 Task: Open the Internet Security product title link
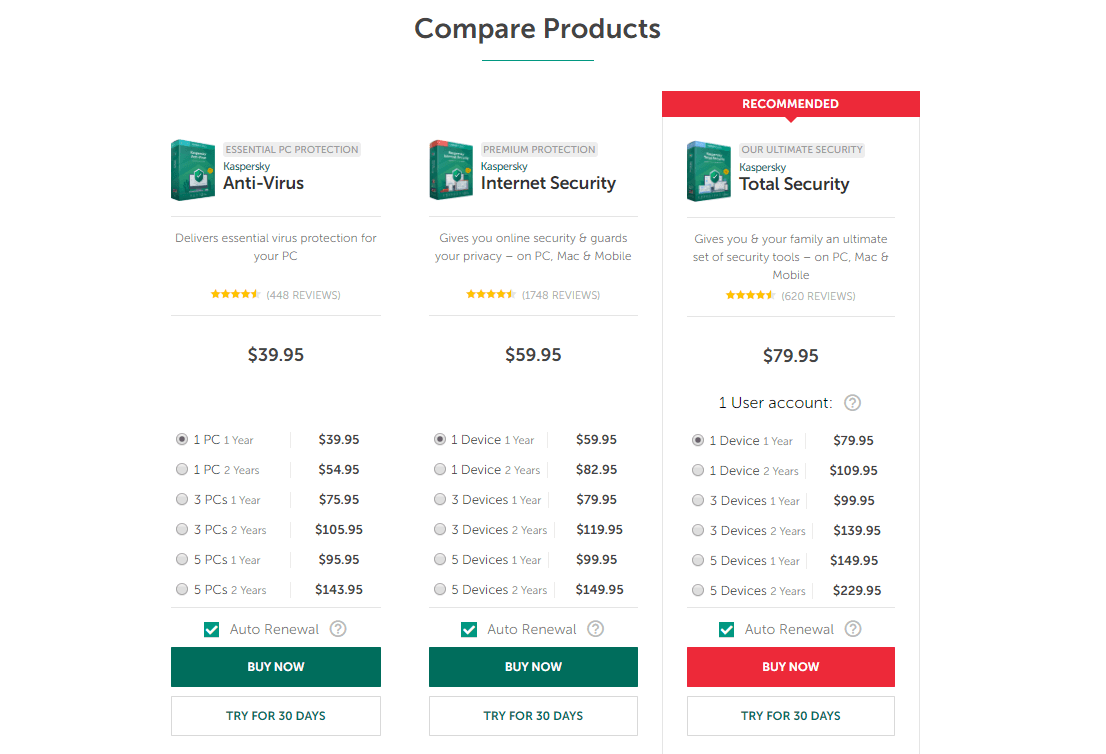pos(548,183)
